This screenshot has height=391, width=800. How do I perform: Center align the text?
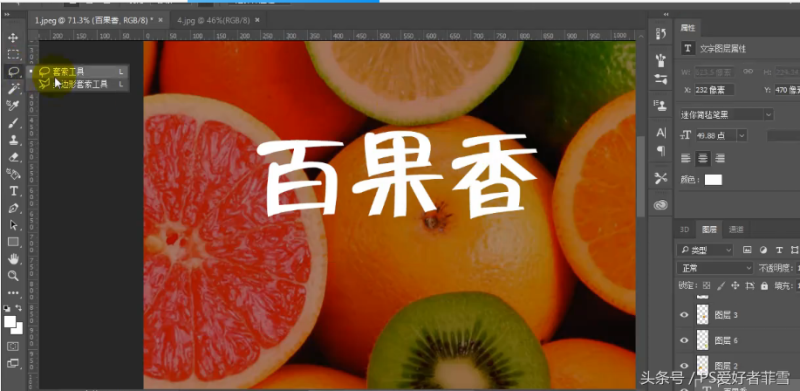click(703, 159)
